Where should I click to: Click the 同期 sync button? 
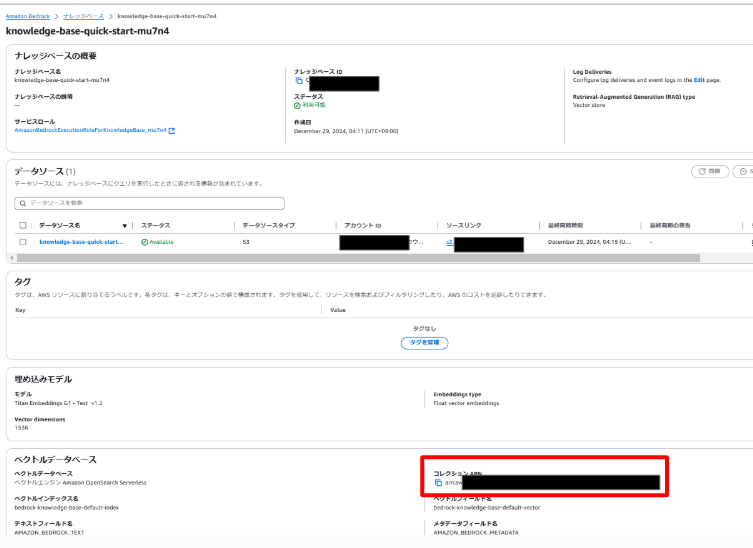pyautogui.click(x=710, y=171)
